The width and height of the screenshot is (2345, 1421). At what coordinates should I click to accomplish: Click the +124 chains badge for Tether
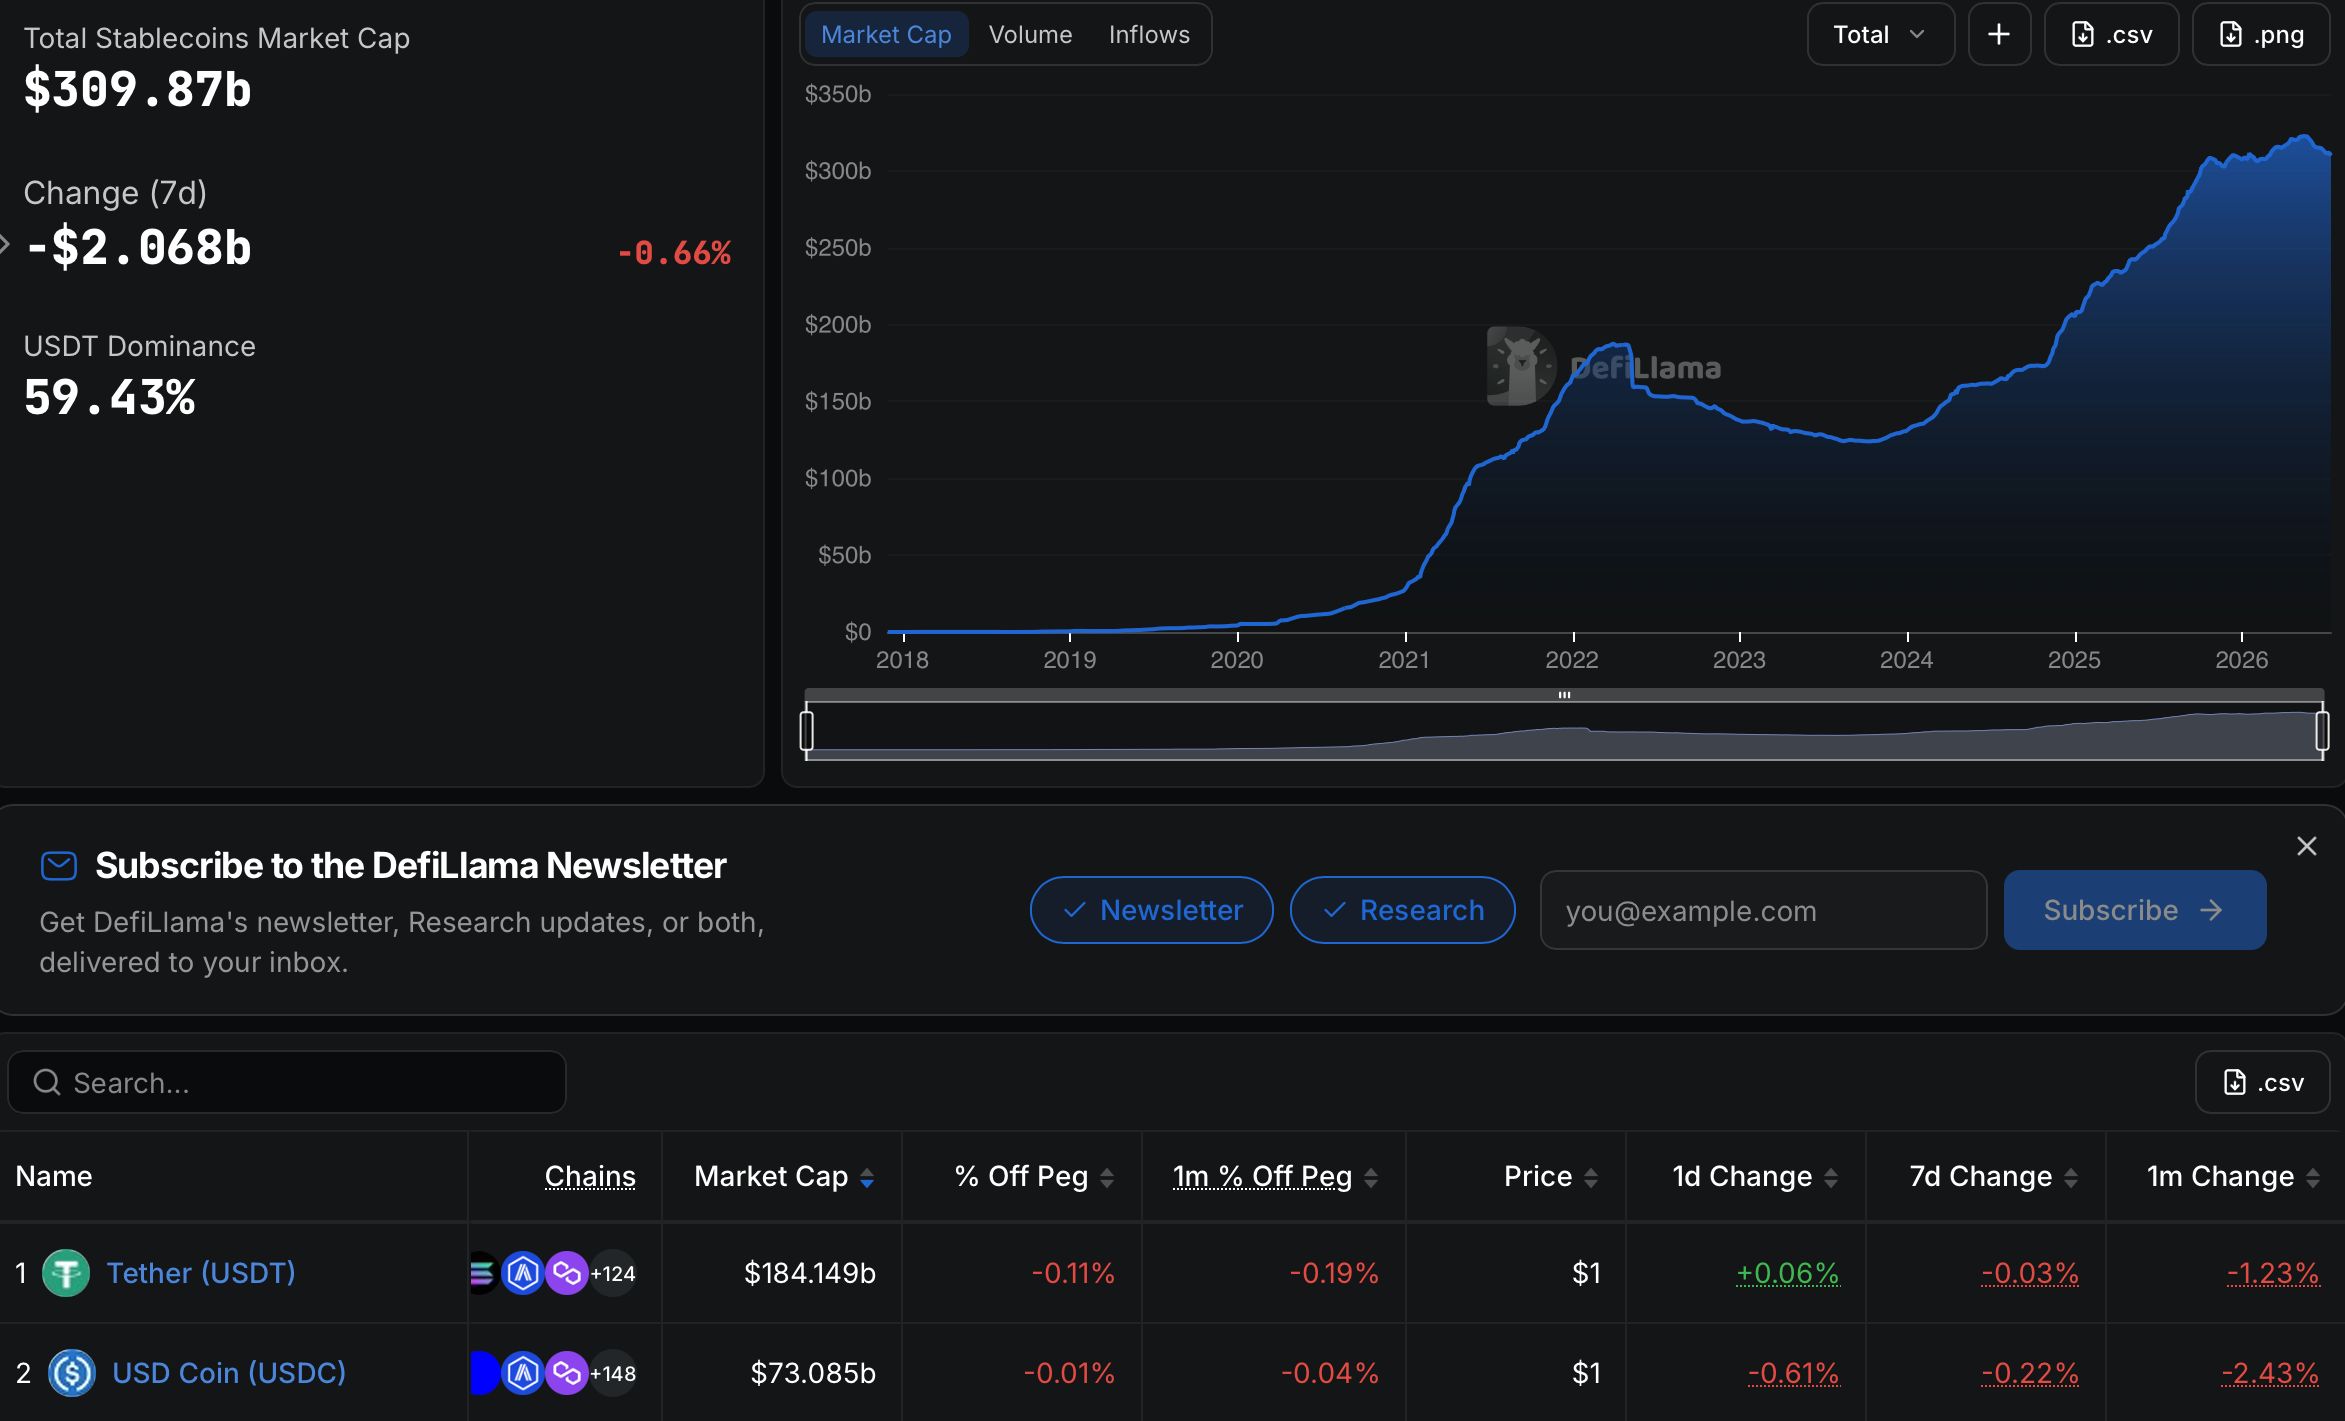point(613,1273)
